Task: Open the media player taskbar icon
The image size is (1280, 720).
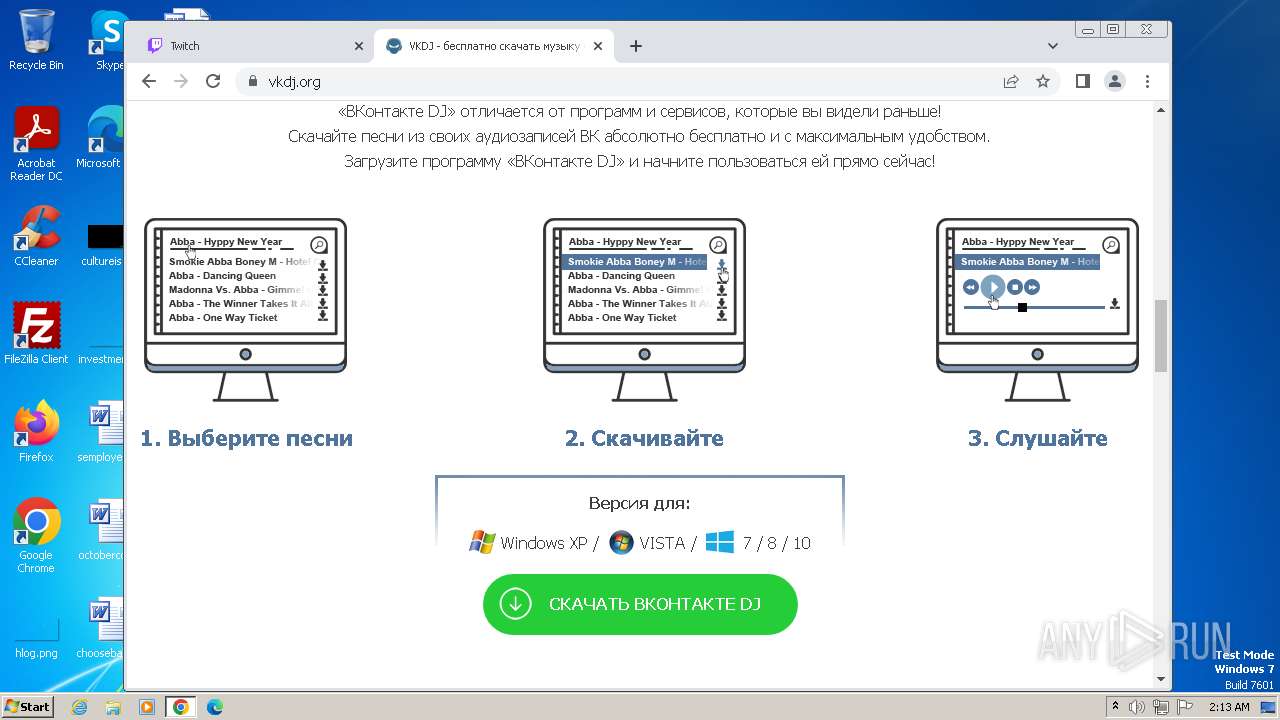Action: click(x=147, y=707)
